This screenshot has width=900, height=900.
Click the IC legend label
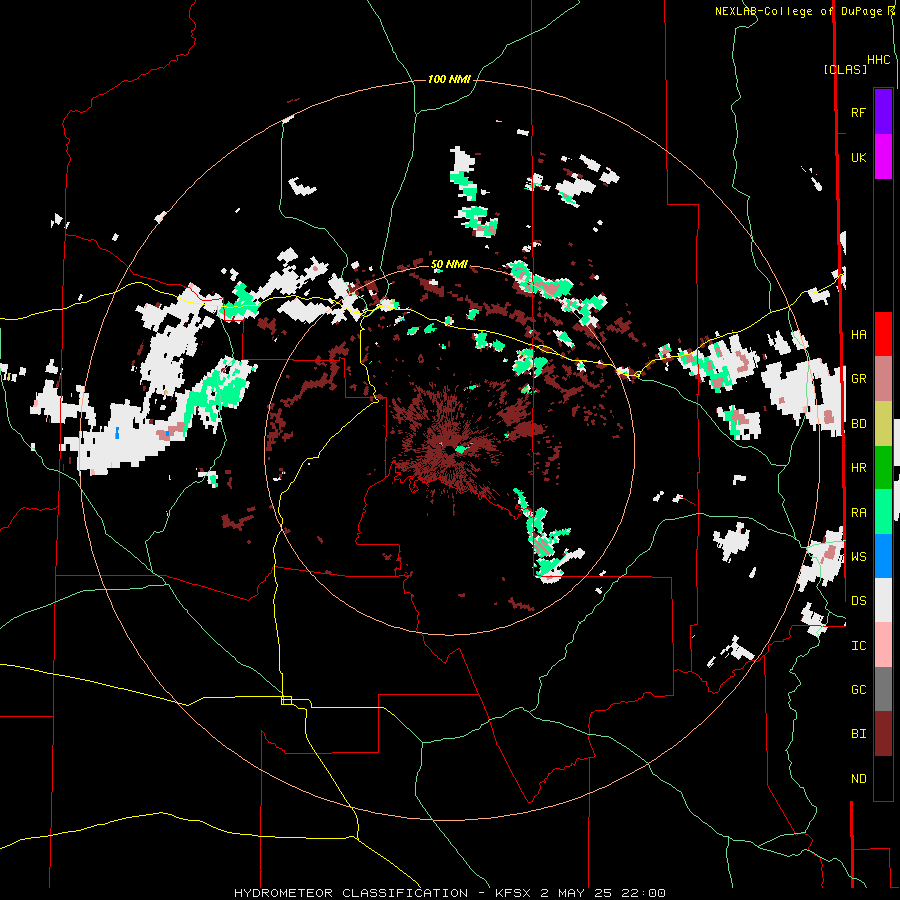click(x=858, y=645)
